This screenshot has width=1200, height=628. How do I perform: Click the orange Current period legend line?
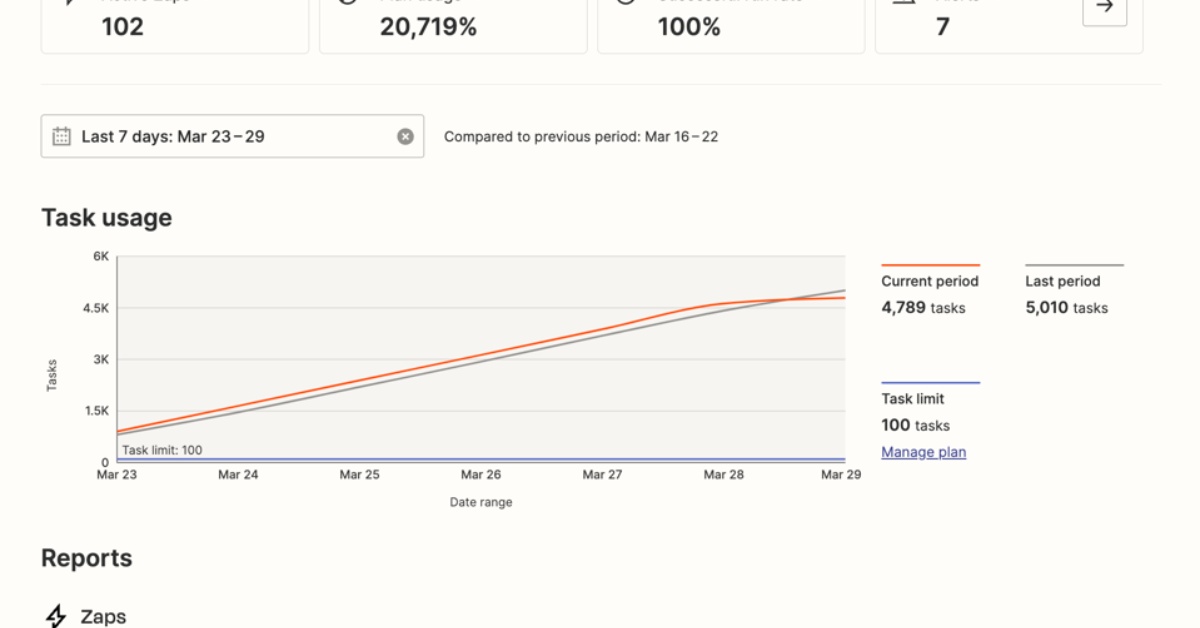tap(930, 265)
